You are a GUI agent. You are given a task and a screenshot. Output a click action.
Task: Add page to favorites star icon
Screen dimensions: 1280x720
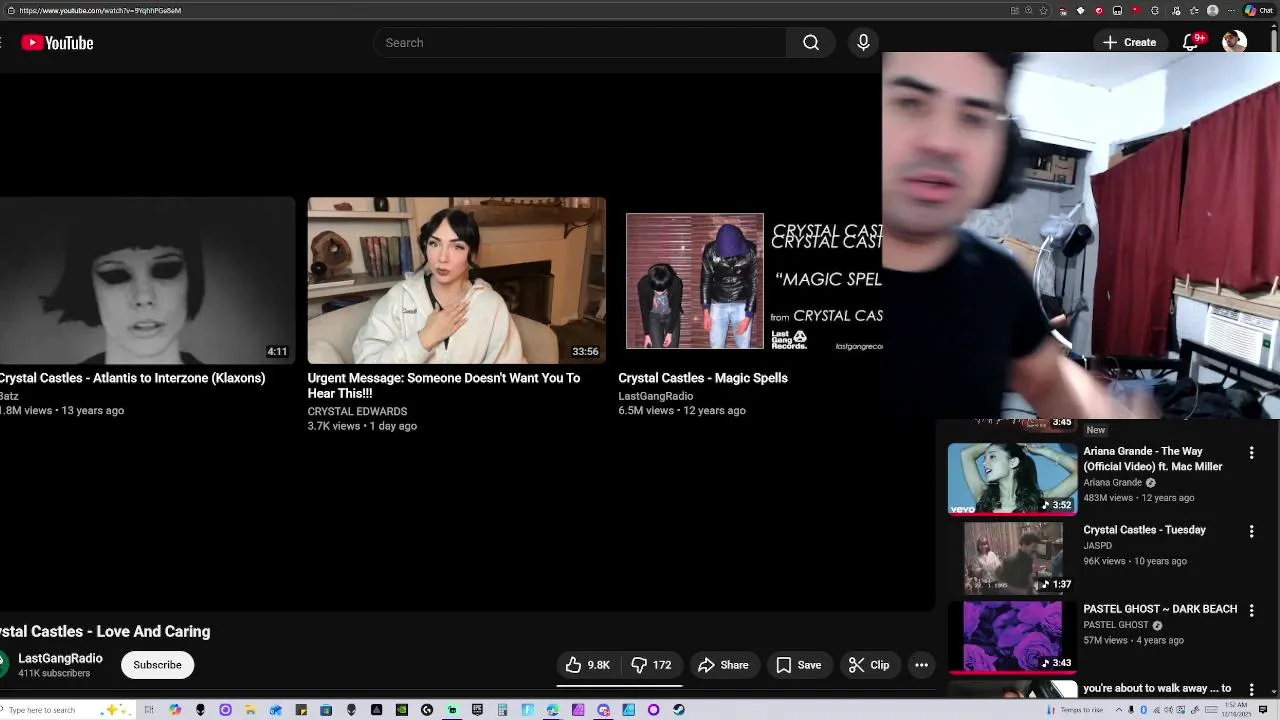[1043, 10]
